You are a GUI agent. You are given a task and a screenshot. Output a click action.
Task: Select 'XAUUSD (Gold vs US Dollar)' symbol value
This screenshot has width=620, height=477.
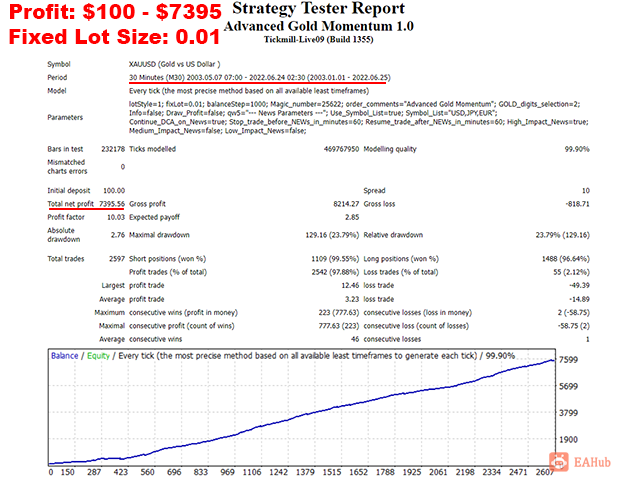click(x=175, y=64)
